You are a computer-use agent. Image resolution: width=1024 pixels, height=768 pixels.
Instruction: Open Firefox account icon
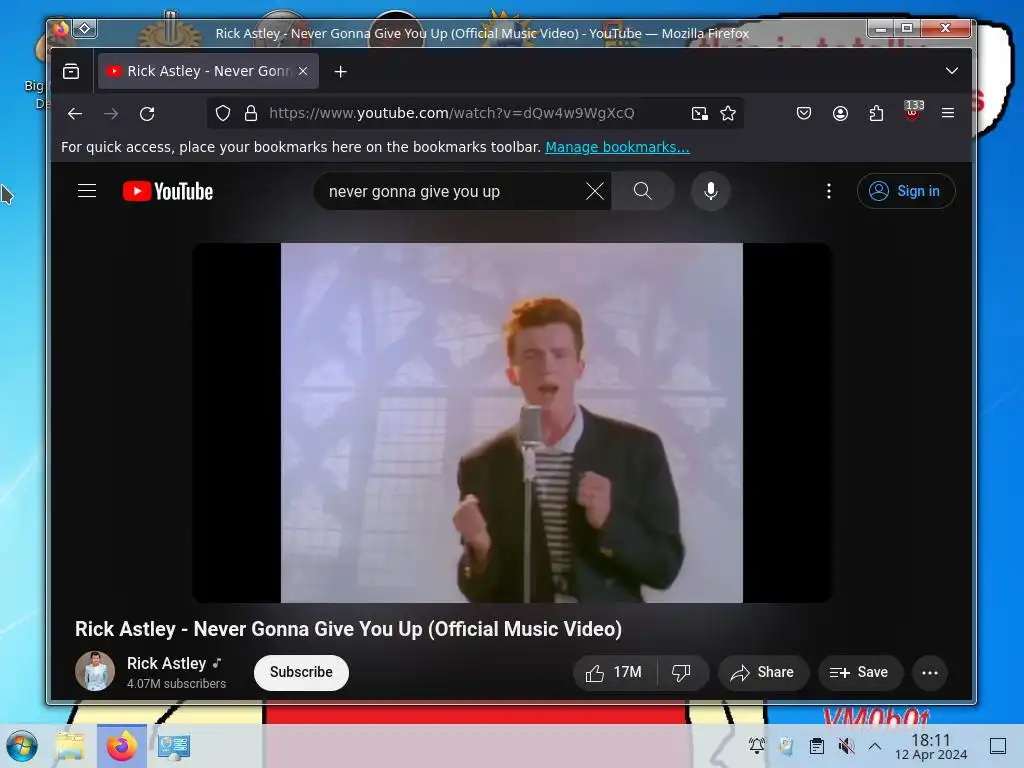pyautogui.click(x=840, y=113)
